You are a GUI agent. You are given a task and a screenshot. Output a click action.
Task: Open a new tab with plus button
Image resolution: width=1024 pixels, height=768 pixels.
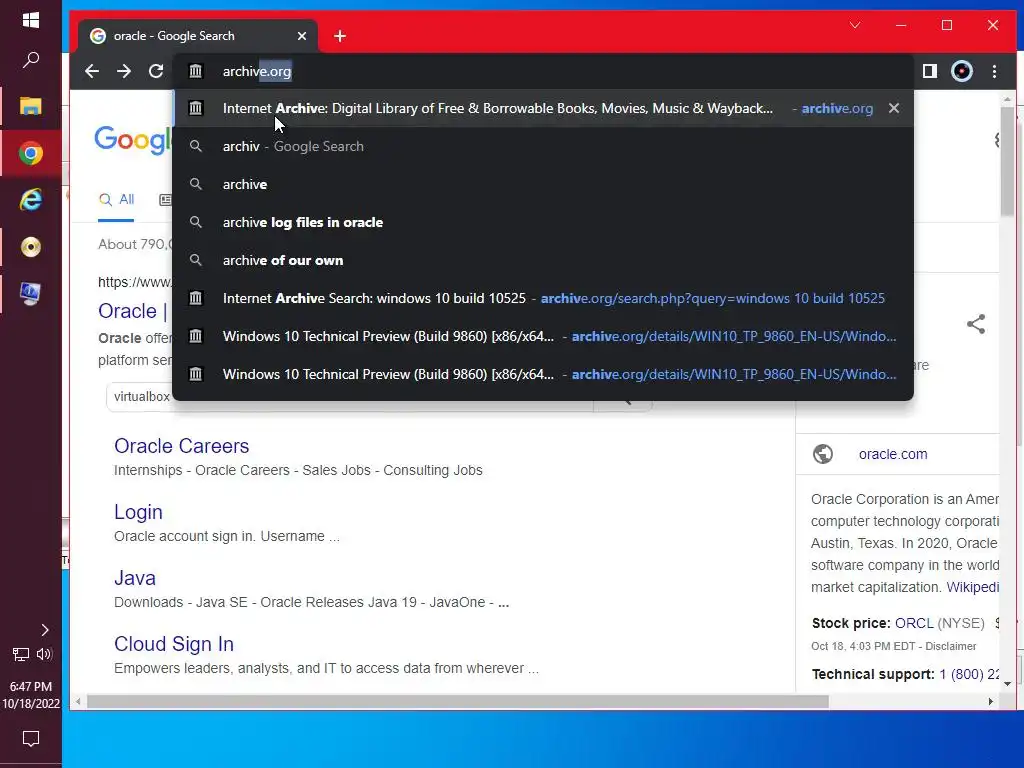point(340,36)
